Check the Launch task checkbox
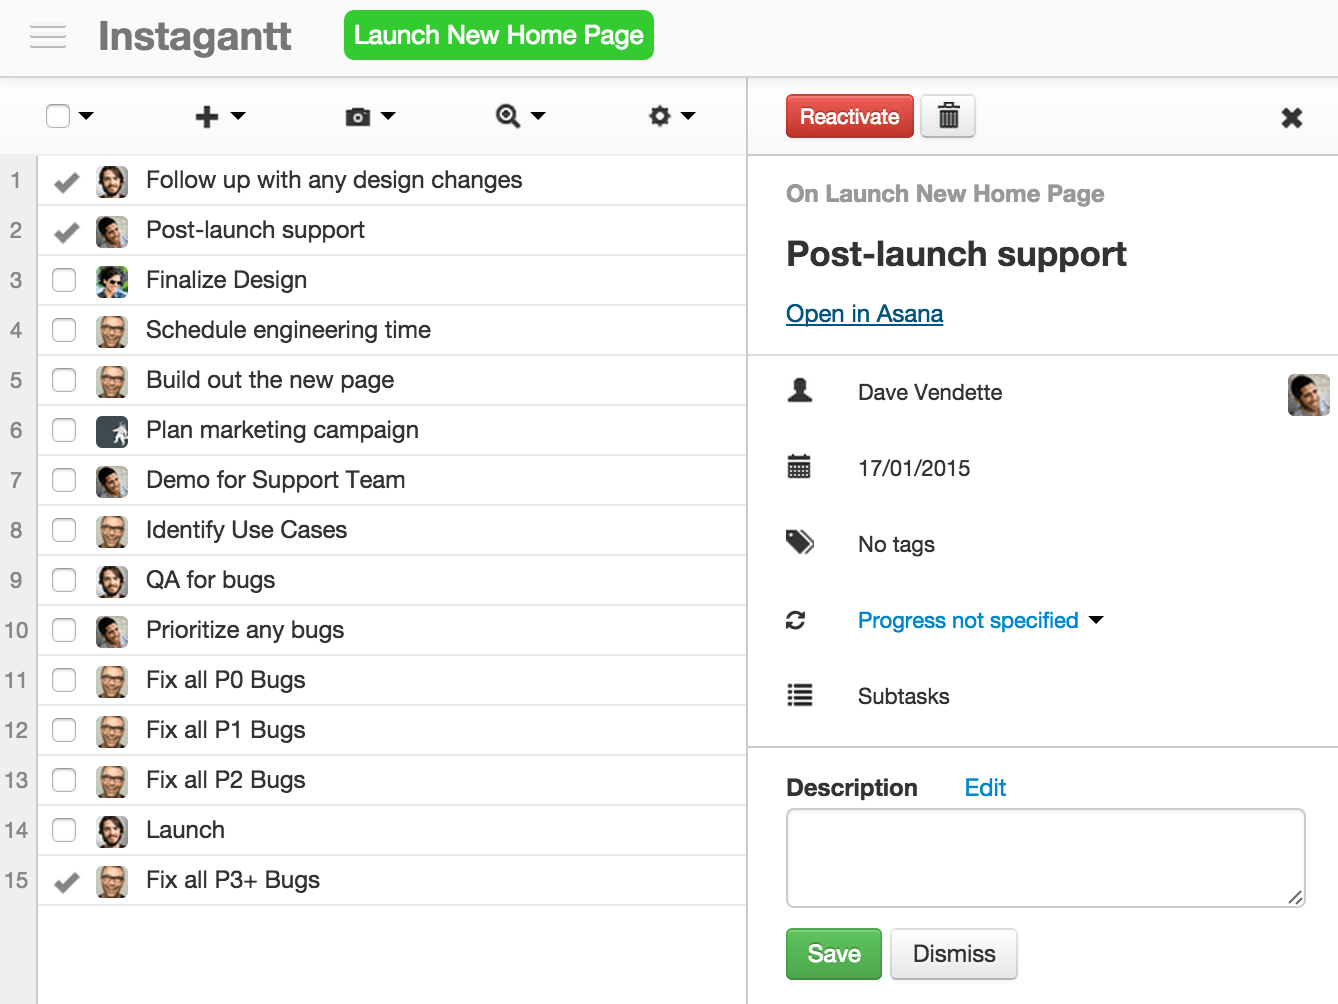 pyautogui.click(x=64, y=830)
